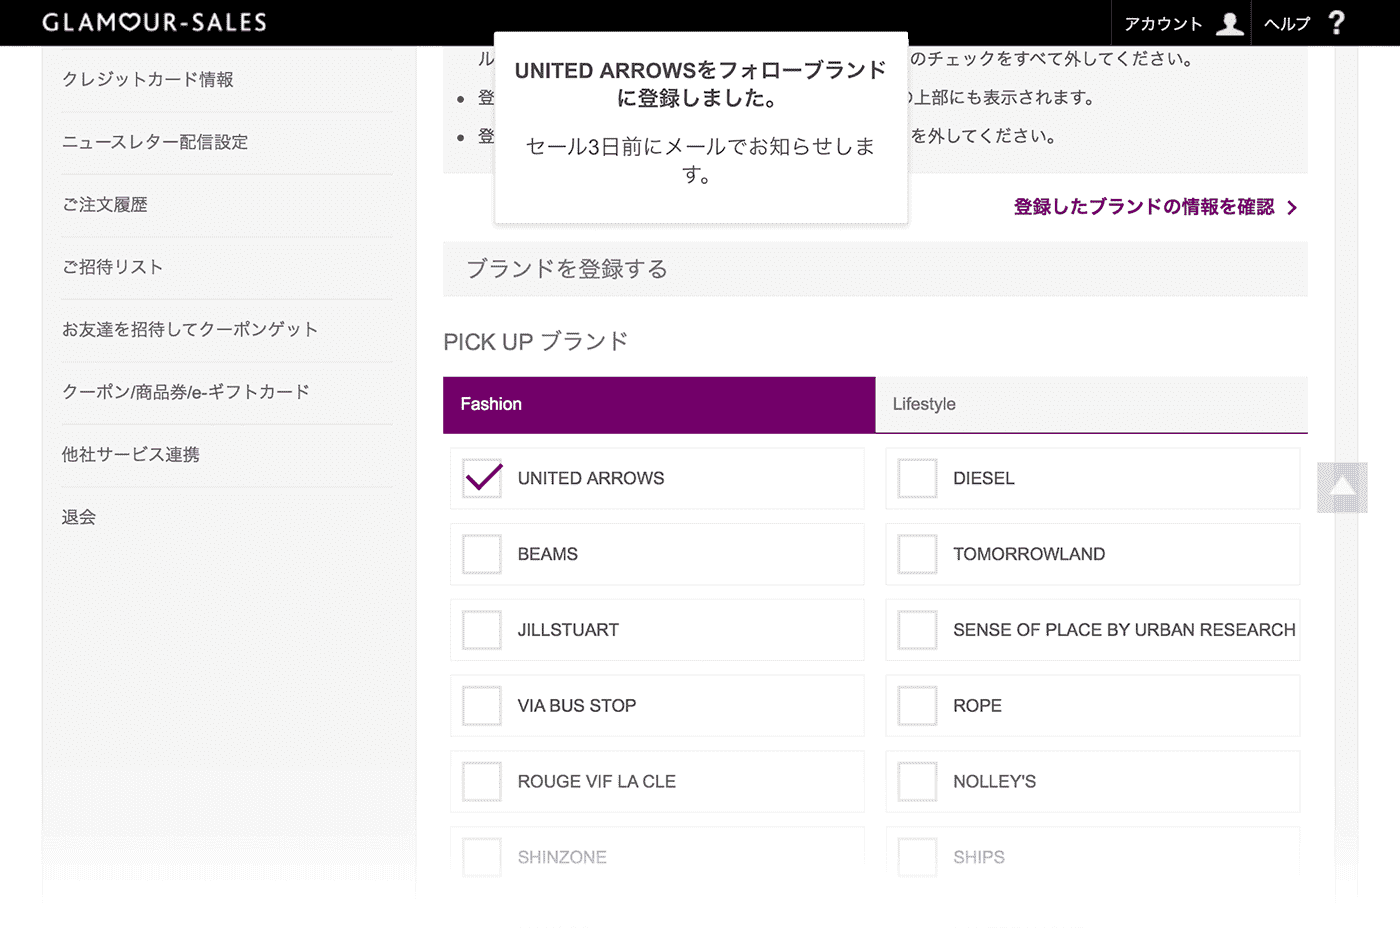Check the BEAMS brand checkbox
Screen dimensions: 1400x934
pos(482,554)
